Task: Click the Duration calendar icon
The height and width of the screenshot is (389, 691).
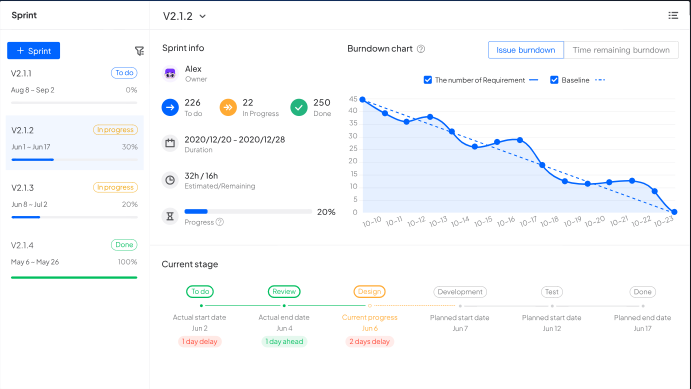Action: coord(170,143)
